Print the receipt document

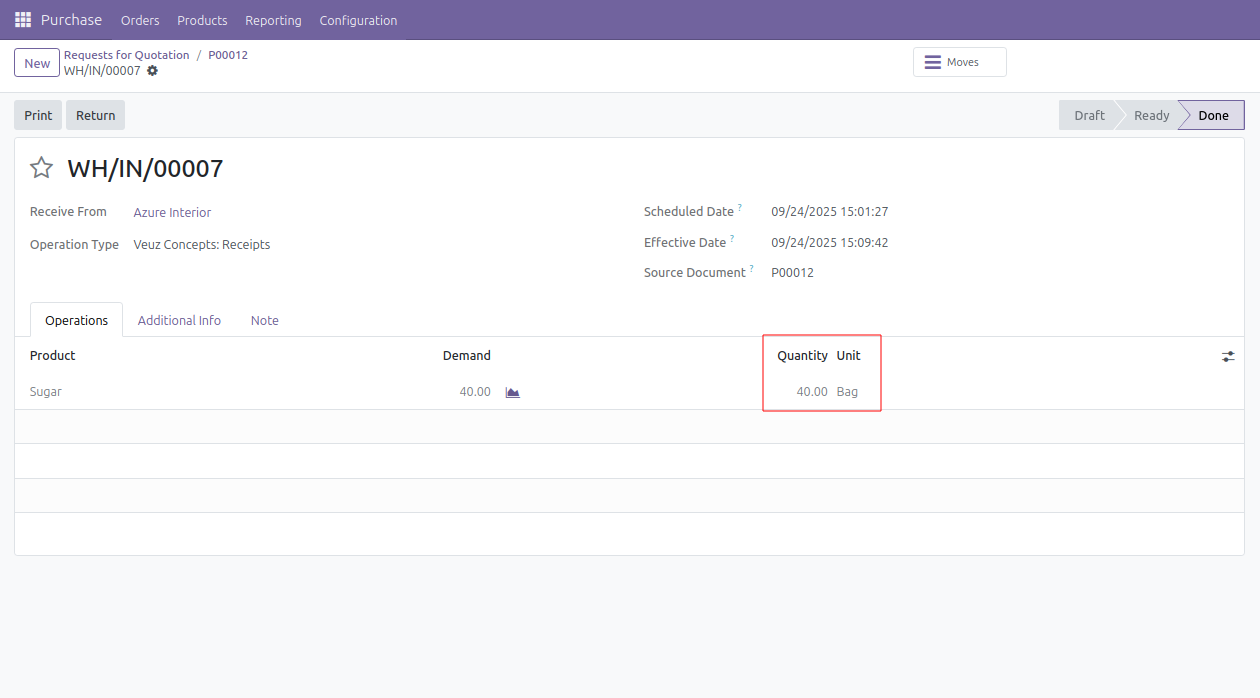[x=38, y=115]
